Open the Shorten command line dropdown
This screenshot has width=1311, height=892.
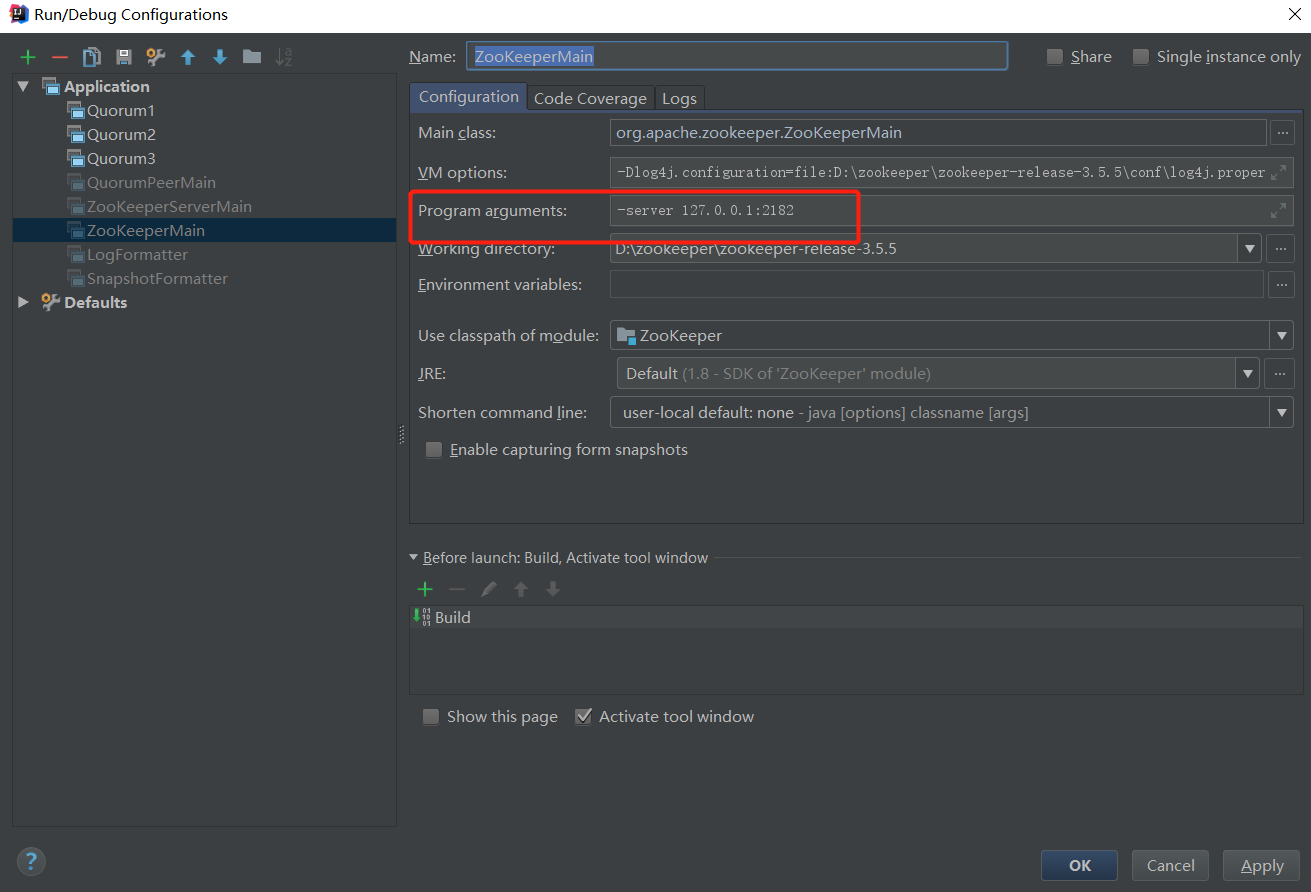[x=1280, y=412]
